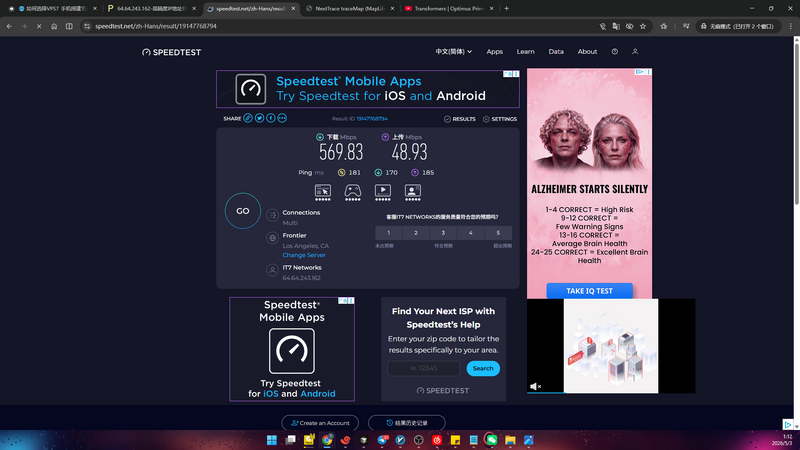Open more share options ellipsis icon
The image size is (800, 450).
pyautogui.click(x=282, y=118)
